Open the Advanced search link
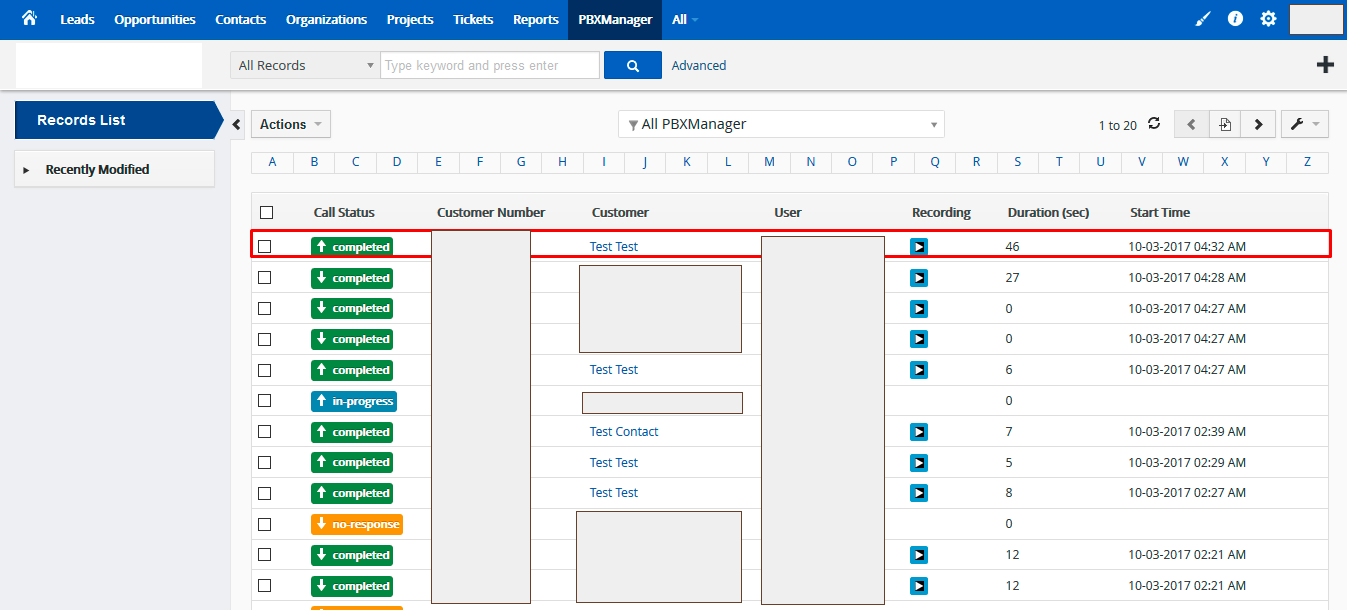This screenshot has height=610, width=1347. [x=698, y=64]
